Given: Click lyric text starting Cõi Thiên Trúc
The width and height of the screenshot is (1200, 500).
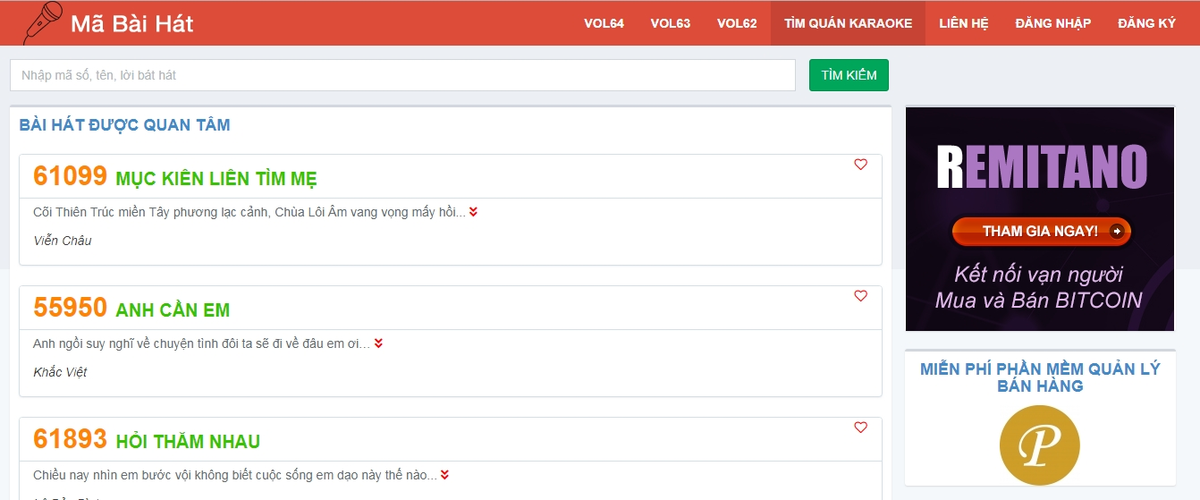Looking at the screenshot, I should 249,212.
